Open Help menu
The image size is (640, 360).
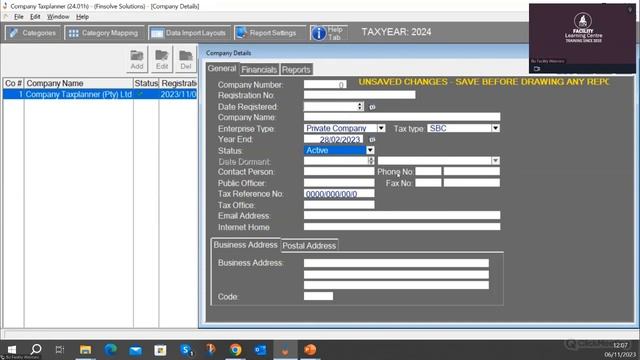click(82, 17)
